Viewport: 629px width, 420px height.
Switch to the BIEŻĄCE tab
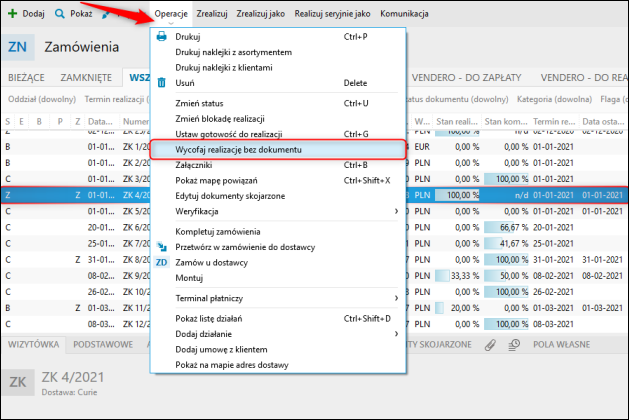click(x=26, y=77)
